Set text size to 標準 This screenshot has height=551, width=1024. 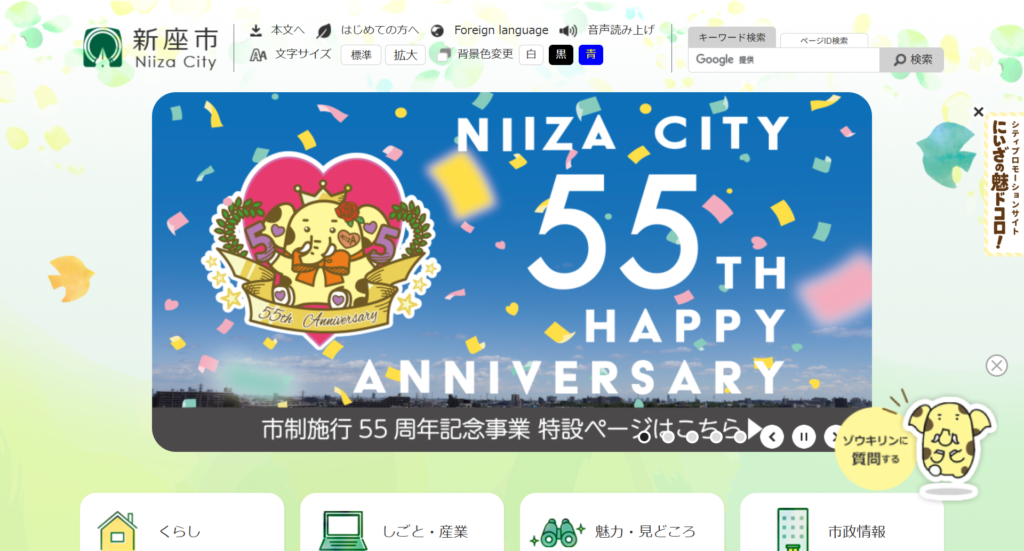point(361,55)
